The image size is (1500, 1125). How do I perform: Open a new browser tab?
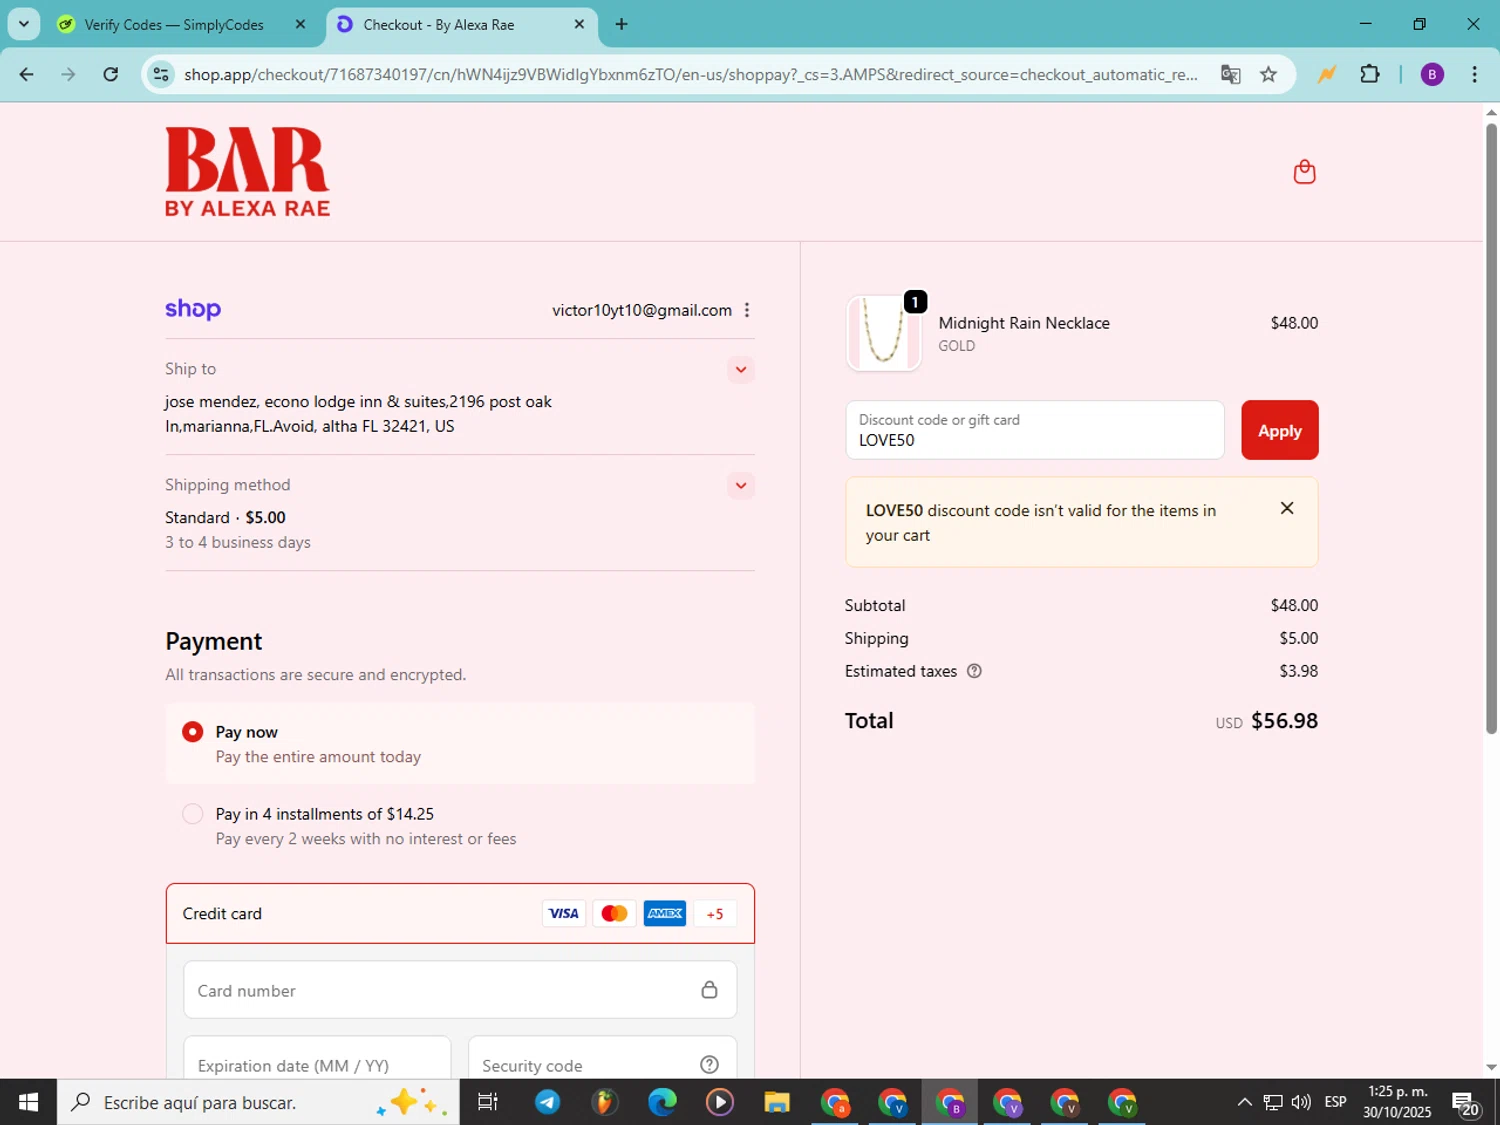621,24
